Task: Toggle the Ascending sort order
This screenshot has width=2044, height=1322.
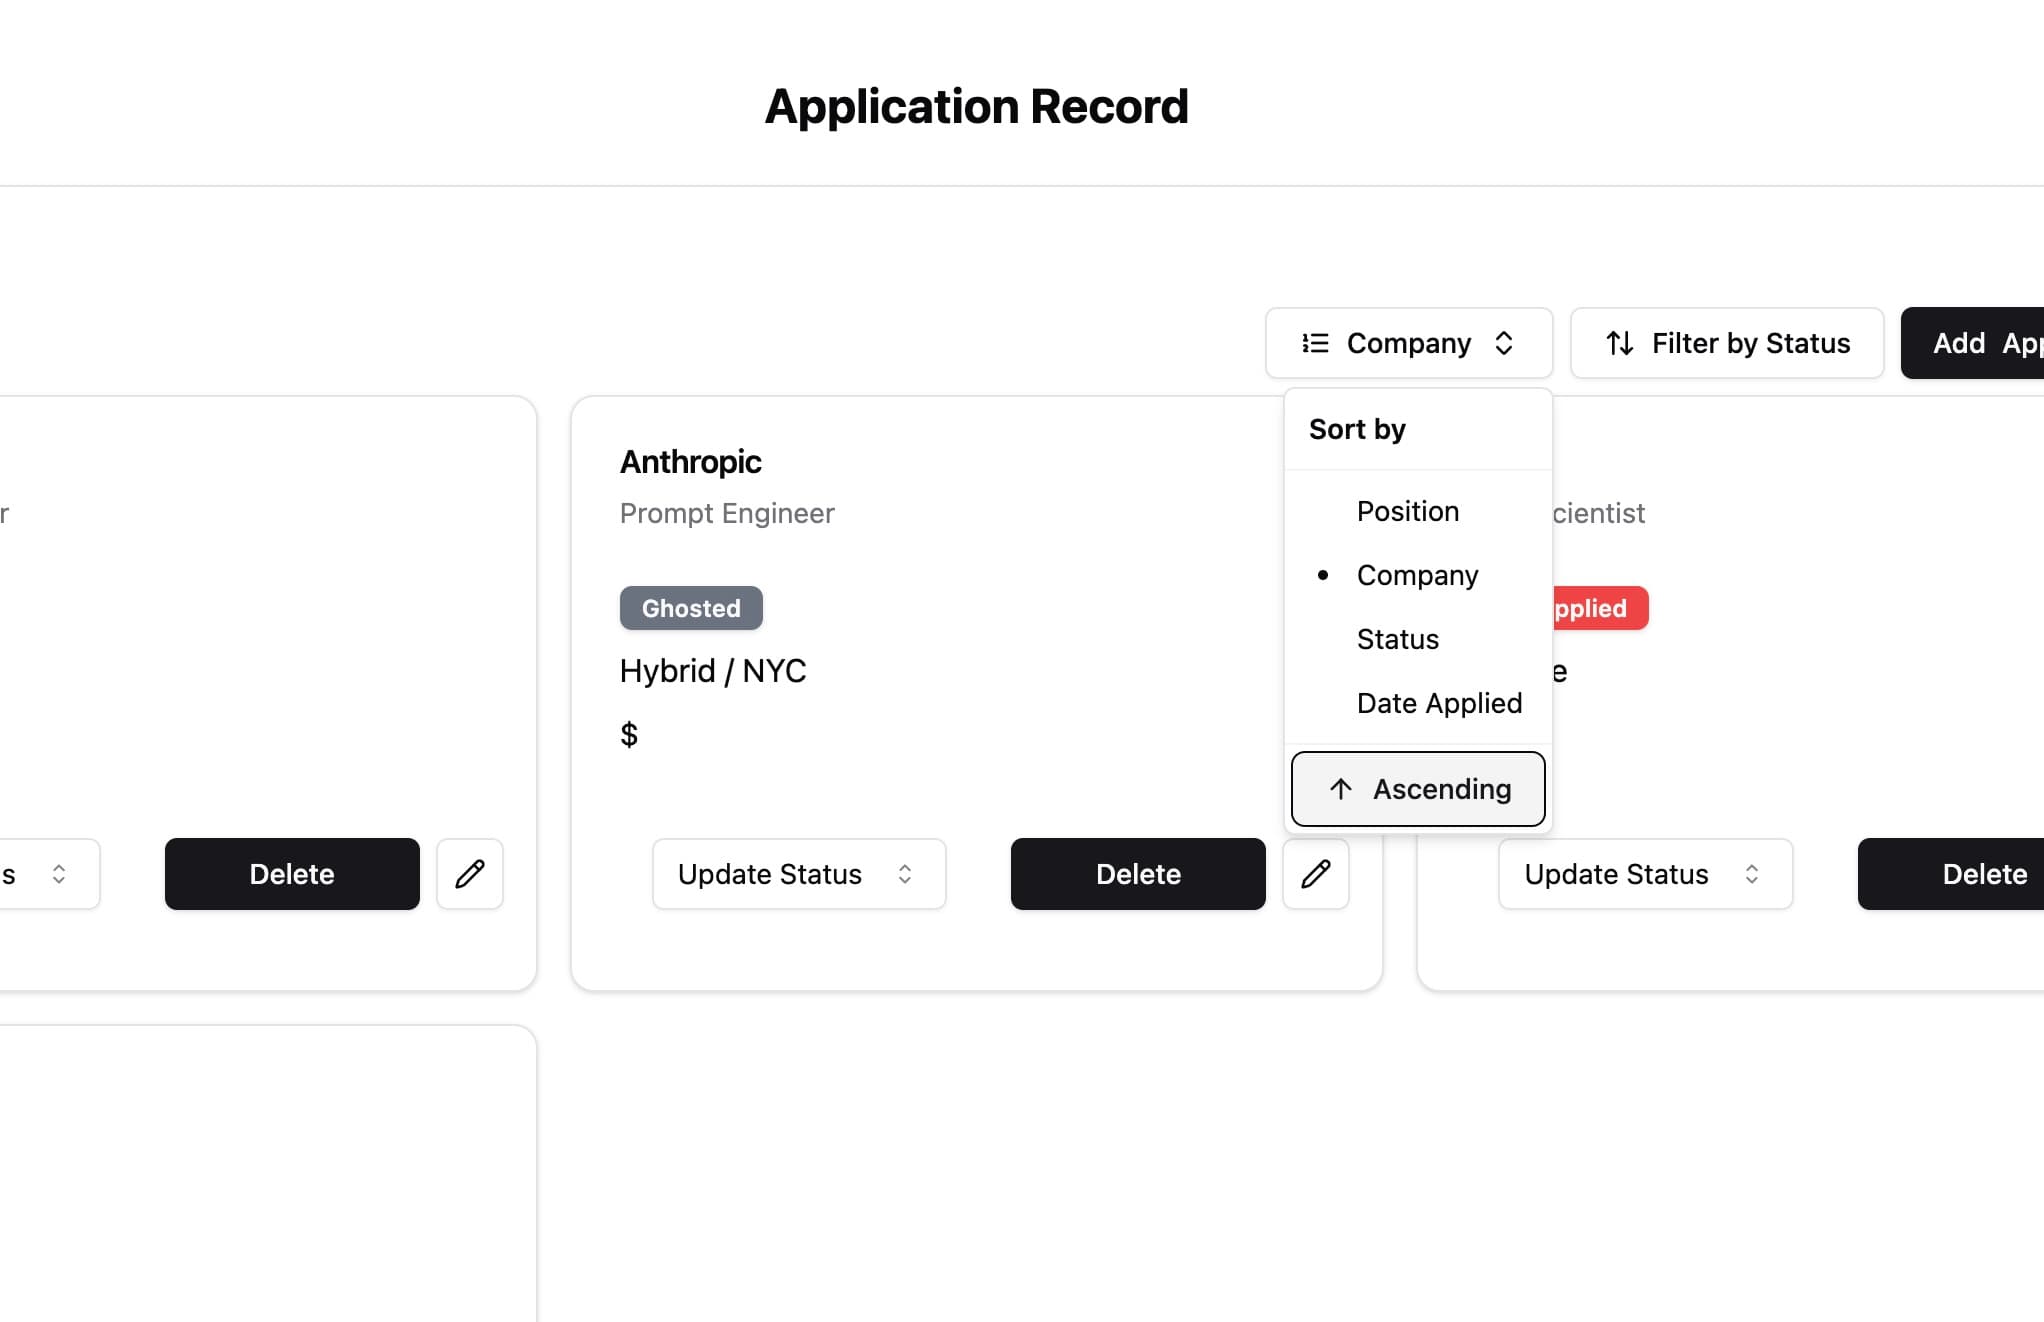Action: coord(1418,789)
